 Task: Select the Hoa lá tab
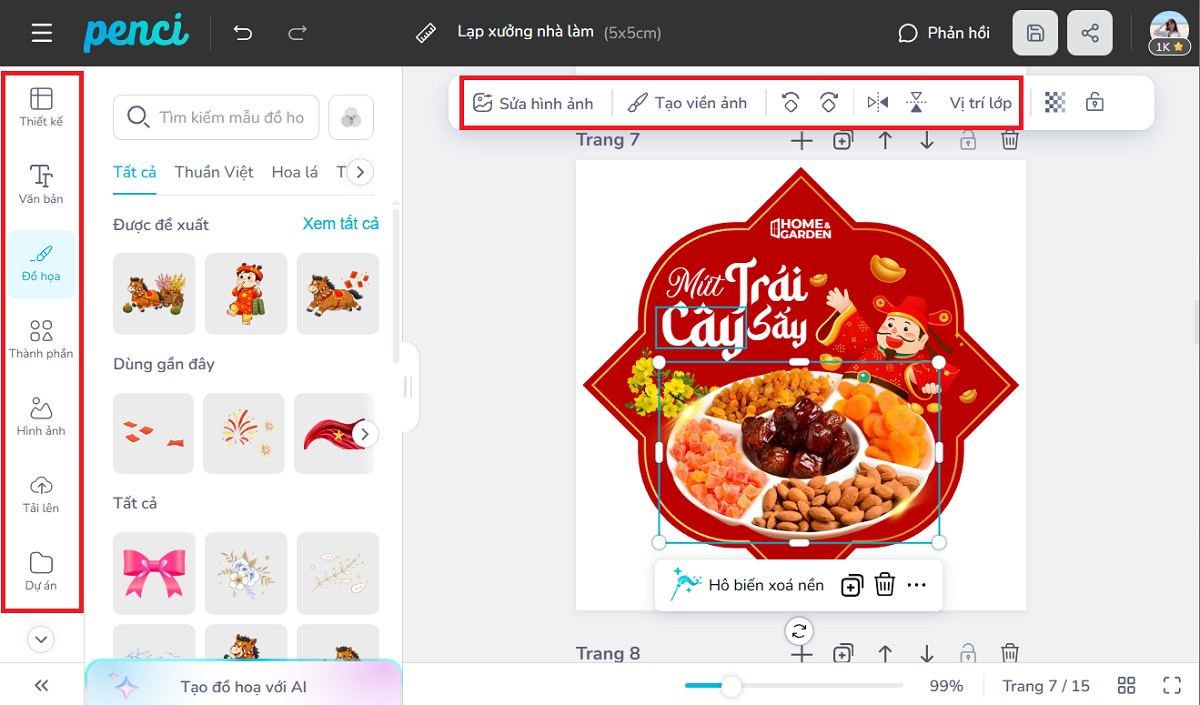[x=294, y=172]
